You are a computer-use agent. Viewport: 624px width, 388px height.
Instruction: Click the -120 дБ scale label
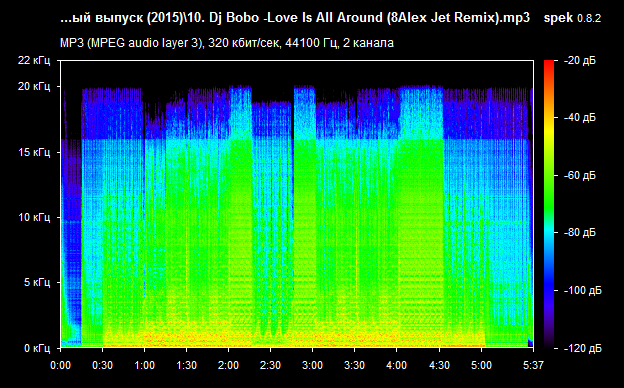pos(583,348)
